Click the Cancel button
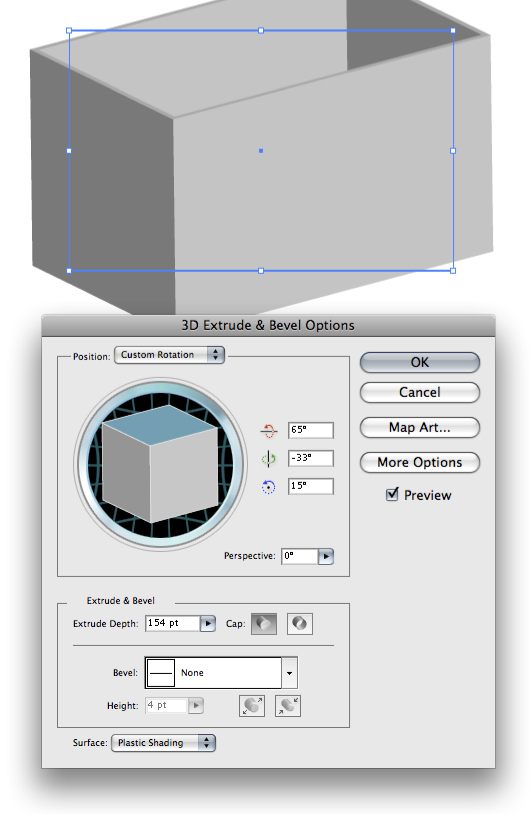This screenshot has height=814, width=530. tap(419, 392)
